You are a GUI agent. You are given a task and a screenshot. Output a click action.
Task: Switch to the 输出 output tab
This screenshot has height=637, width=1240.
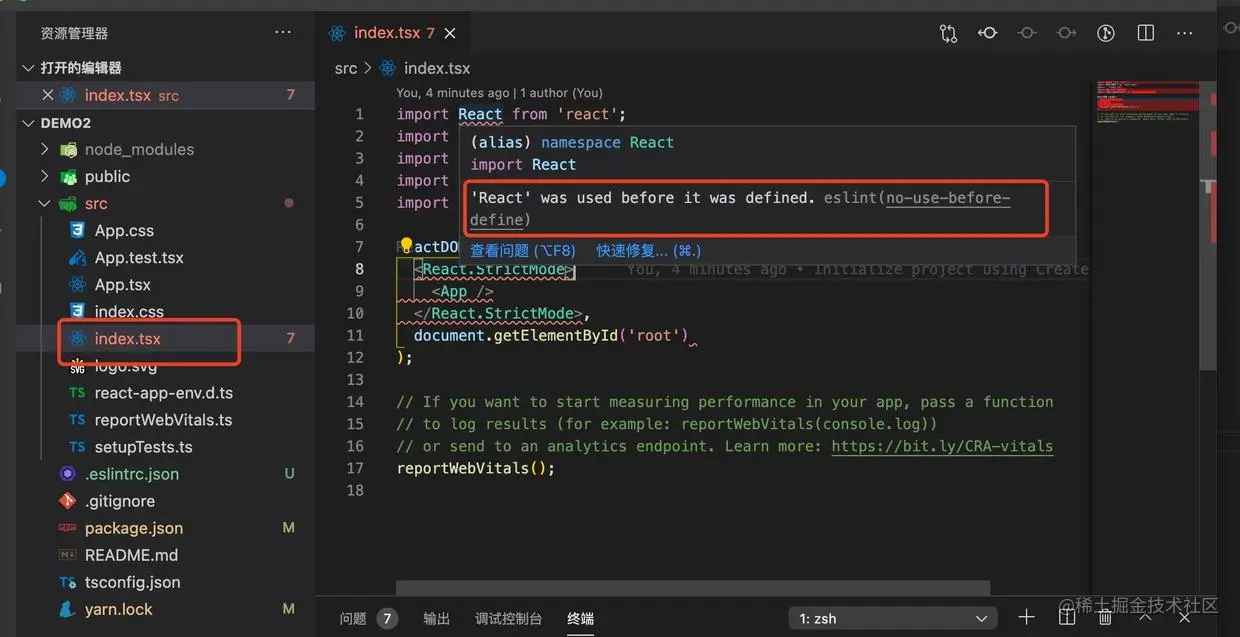pos(437,618)
